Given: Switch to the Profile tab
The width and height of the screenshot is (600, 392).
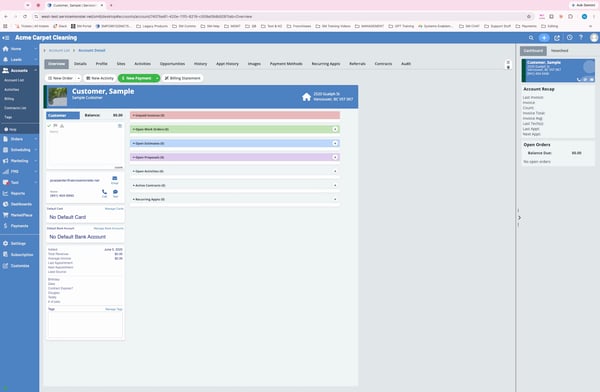Looking at the screenshot, I should pyautogui.click(x=101, y=64).
